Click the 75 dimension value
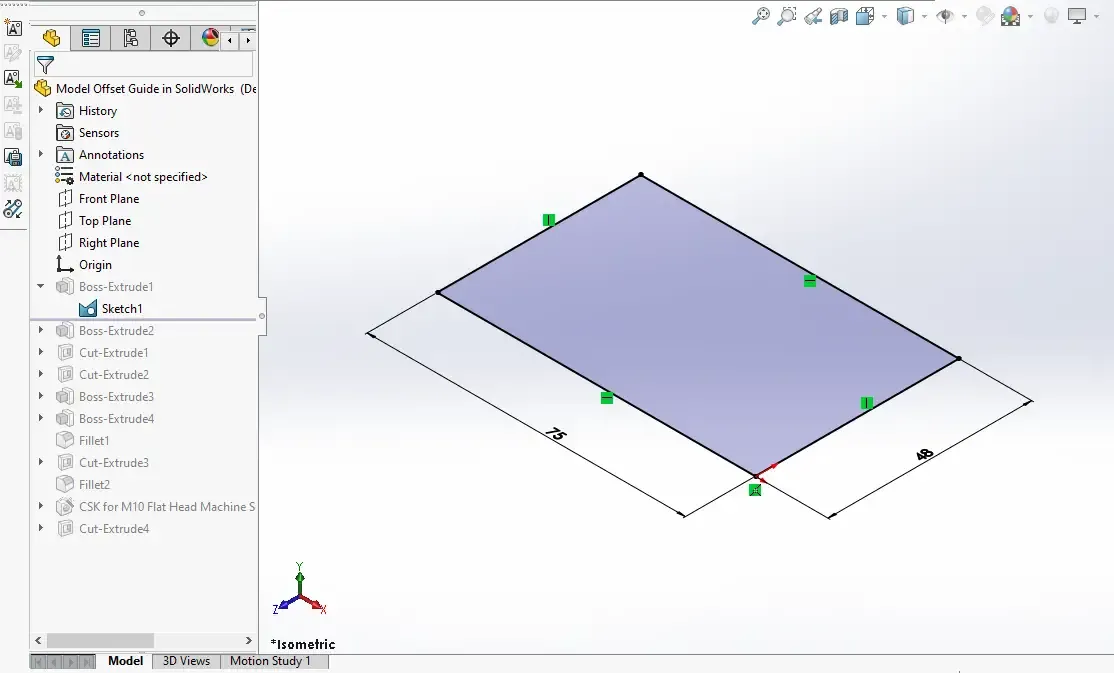The width and height of the screenshot is (1114, 673). tap(556, 434)
